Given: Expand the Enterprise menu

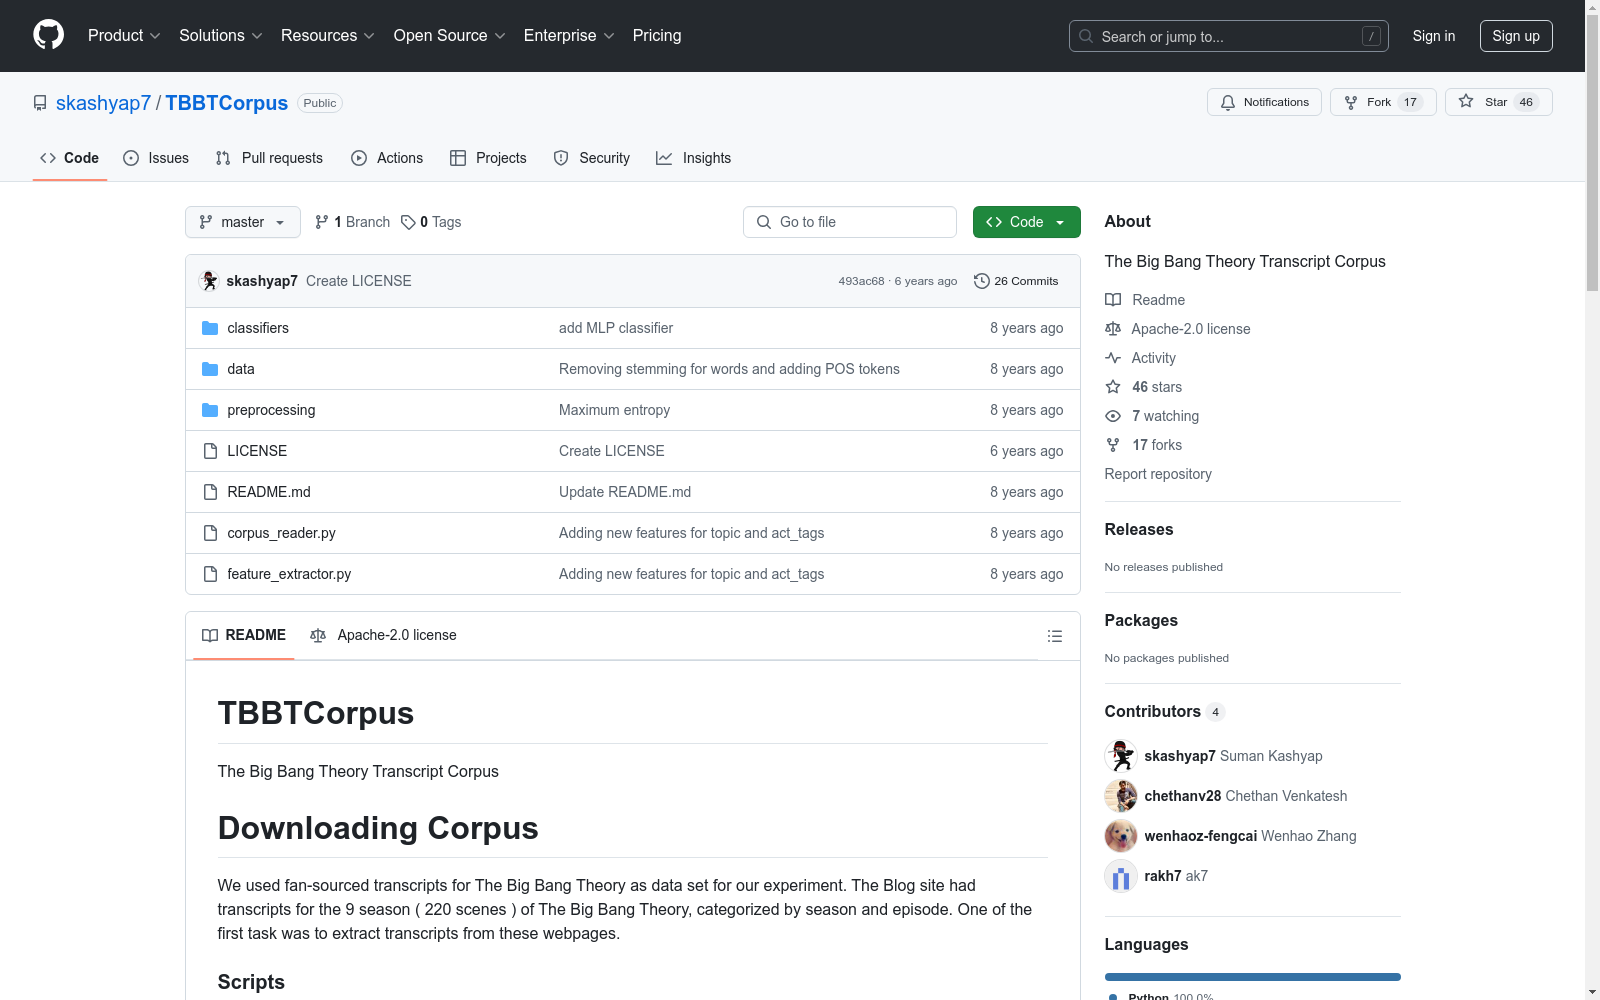Looking at the screenshot, I should 569,36.
